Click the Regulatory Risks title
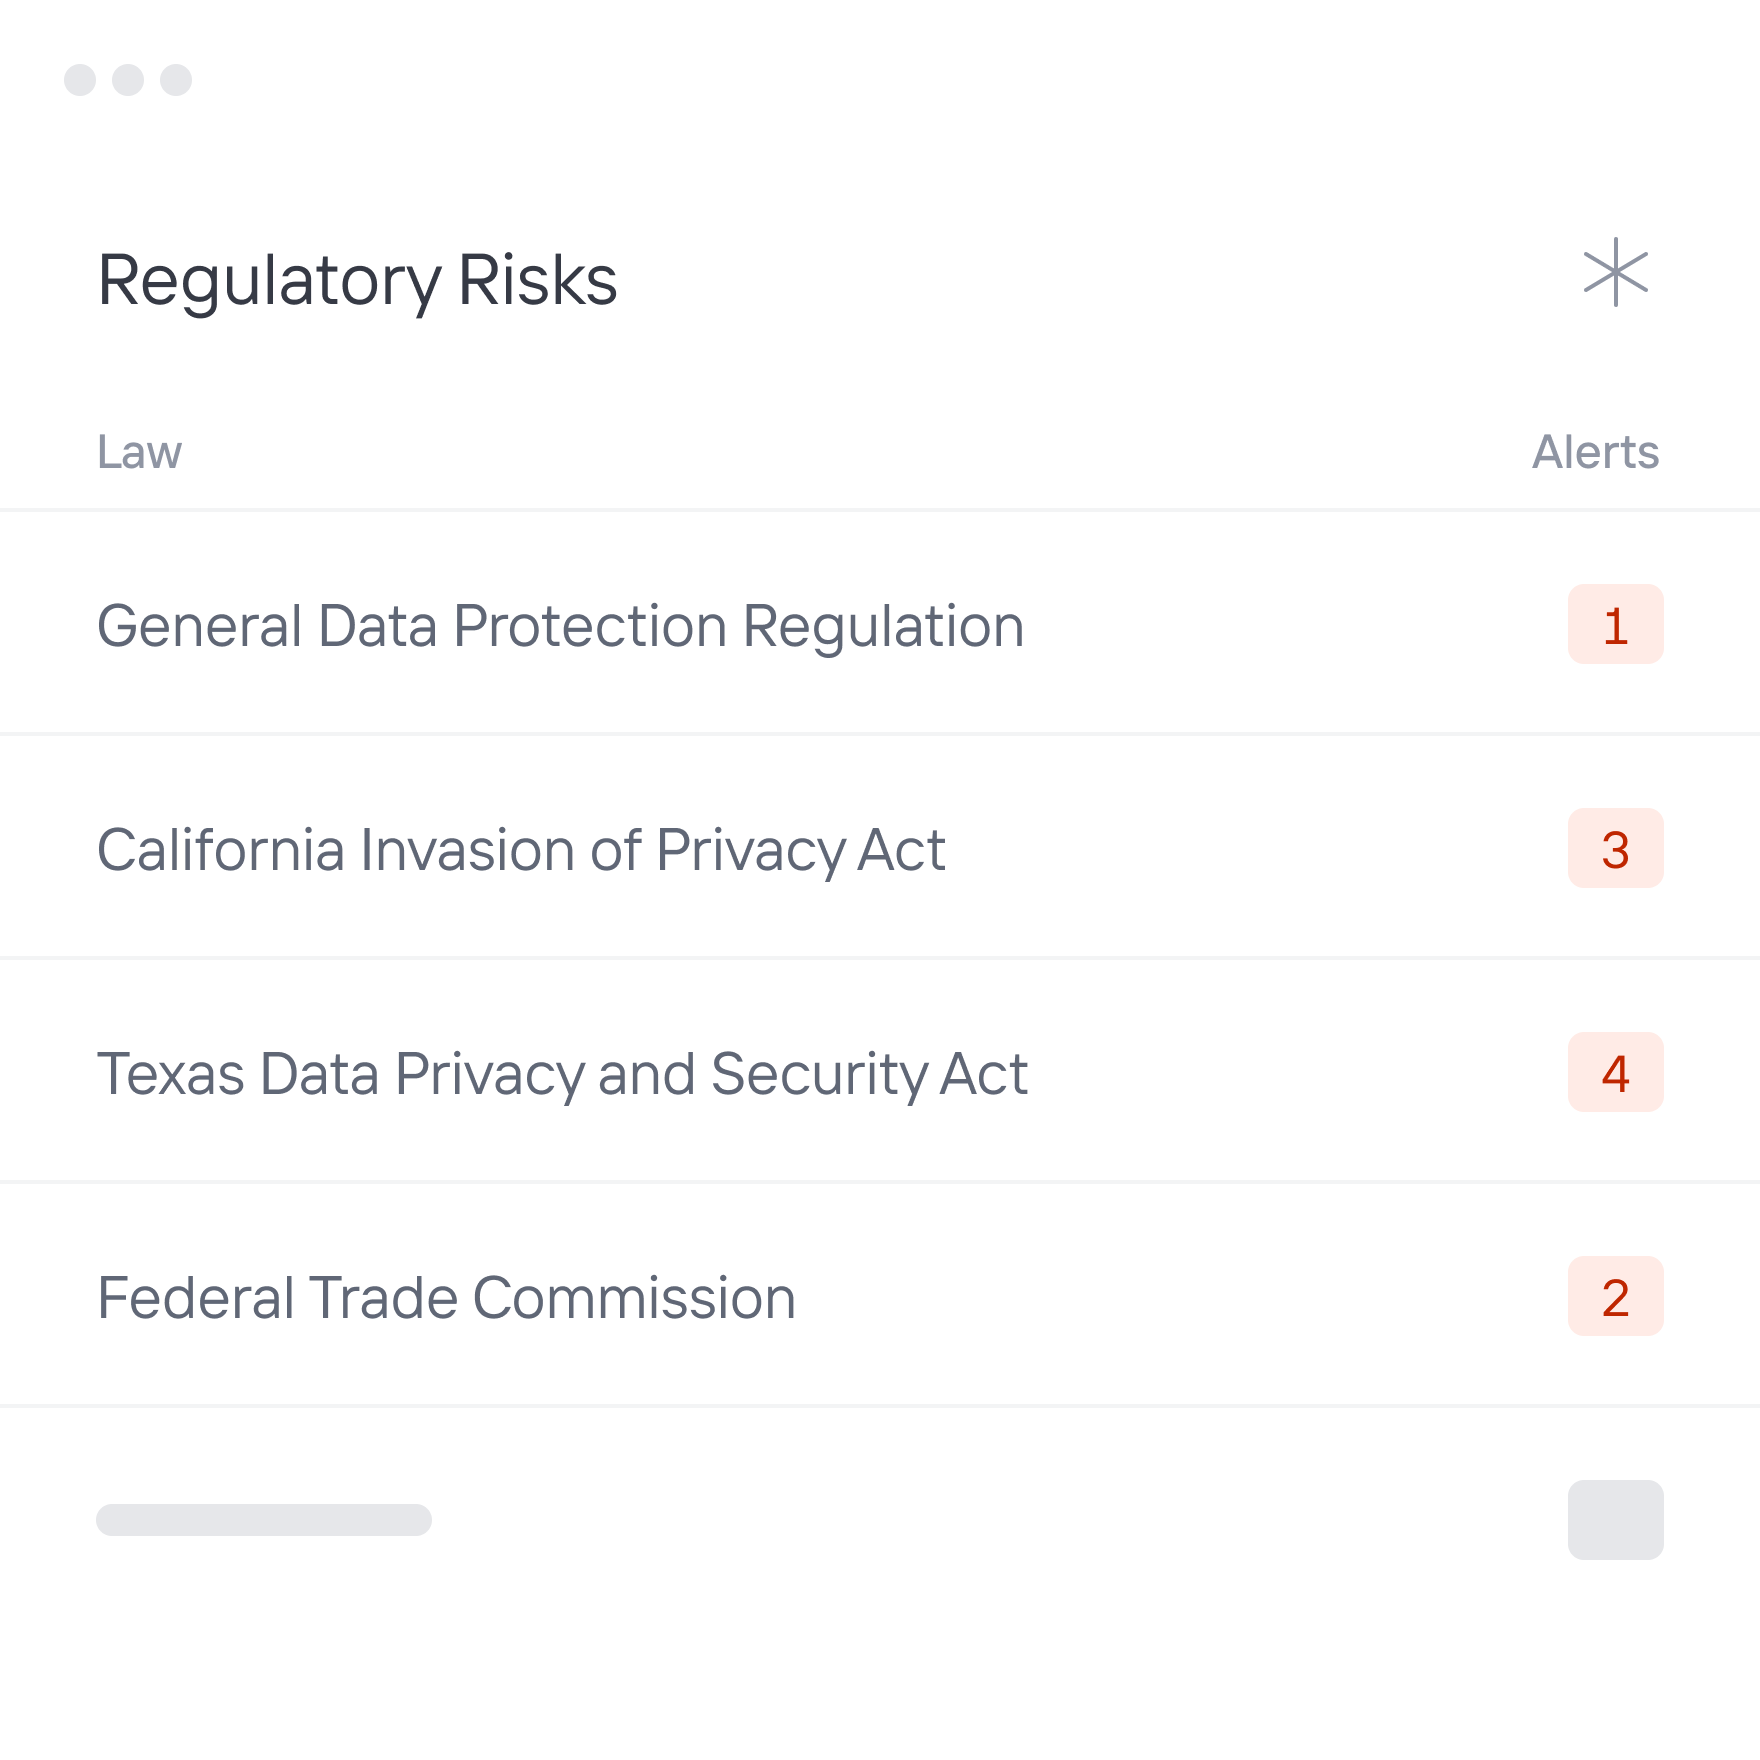 [357, 281]
